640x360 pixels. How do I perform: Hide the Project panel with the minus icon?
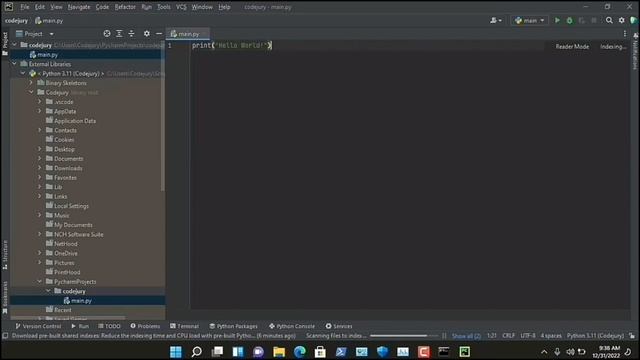159,33
